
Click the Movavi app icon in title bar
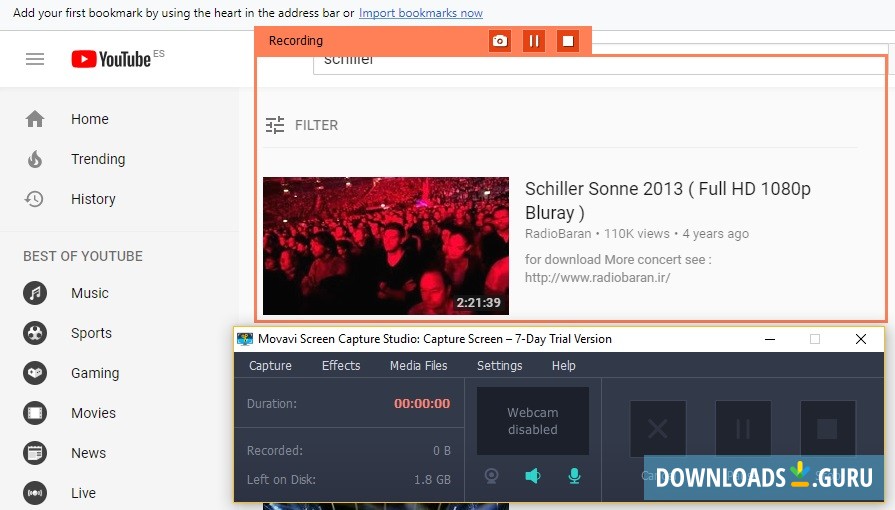(x=245, y=339)
